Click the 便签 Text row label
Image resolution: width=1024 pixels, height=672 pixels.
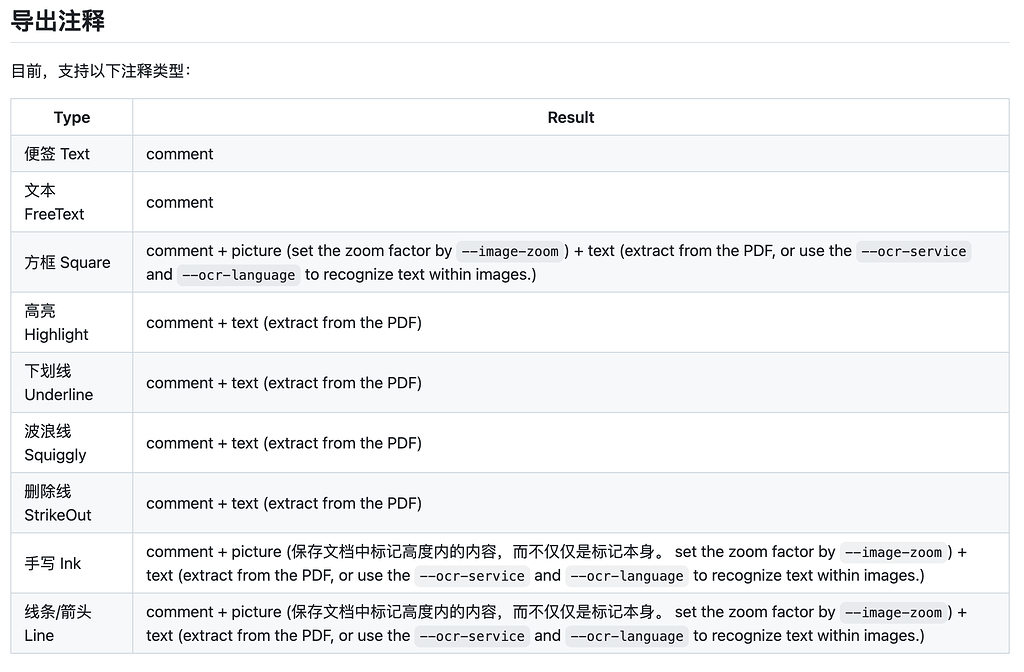[x=57, y=153]
